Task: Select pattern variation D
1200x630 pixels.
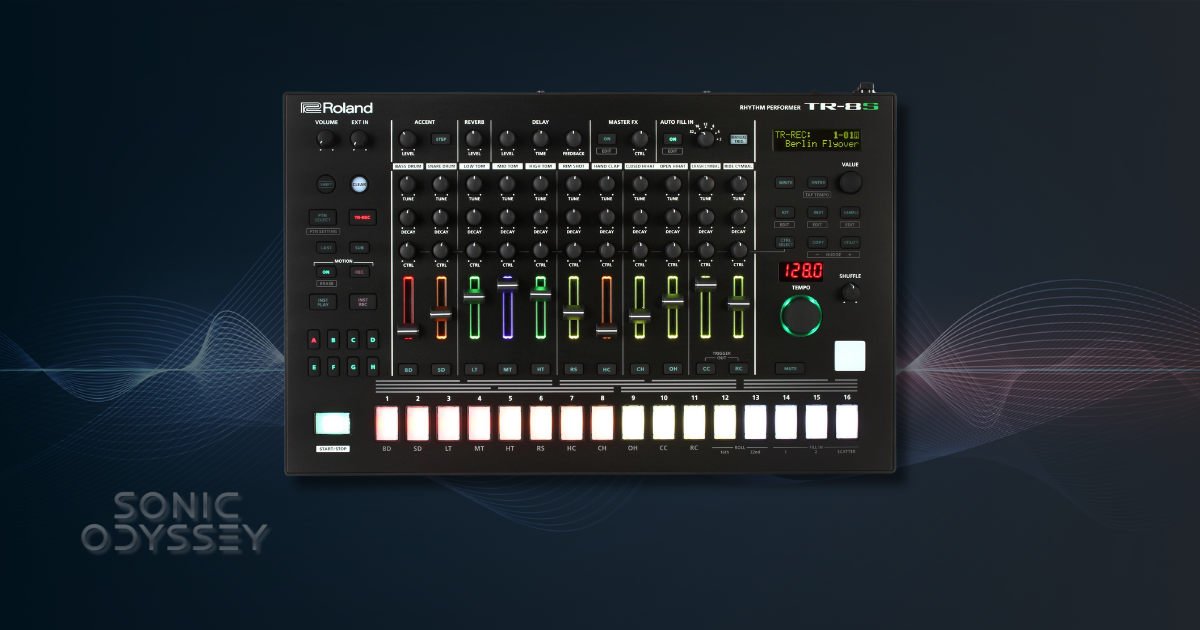Action: (x=372, y=340)
